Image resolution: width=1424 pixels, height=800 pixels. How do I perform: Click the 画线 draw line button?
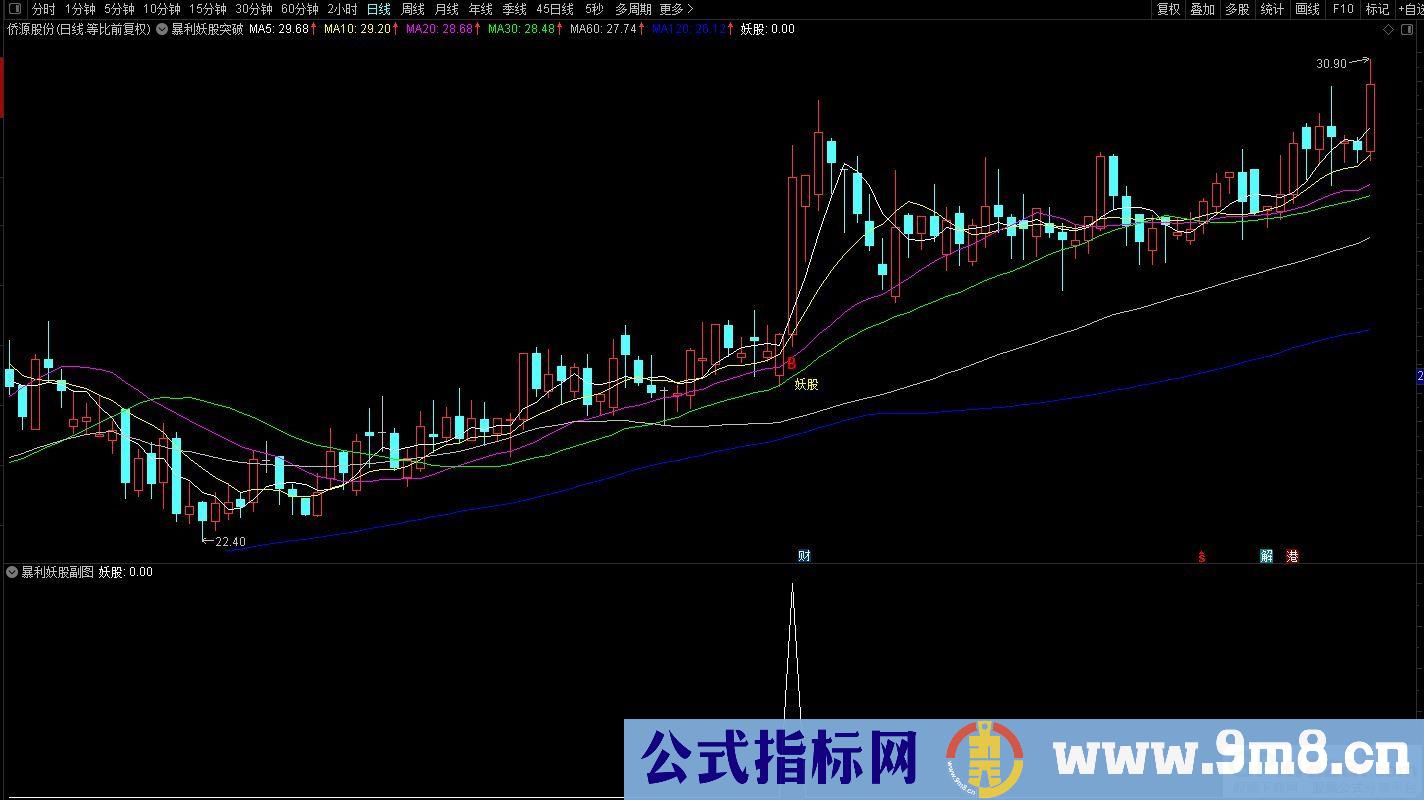click(x=1307, y=9)
